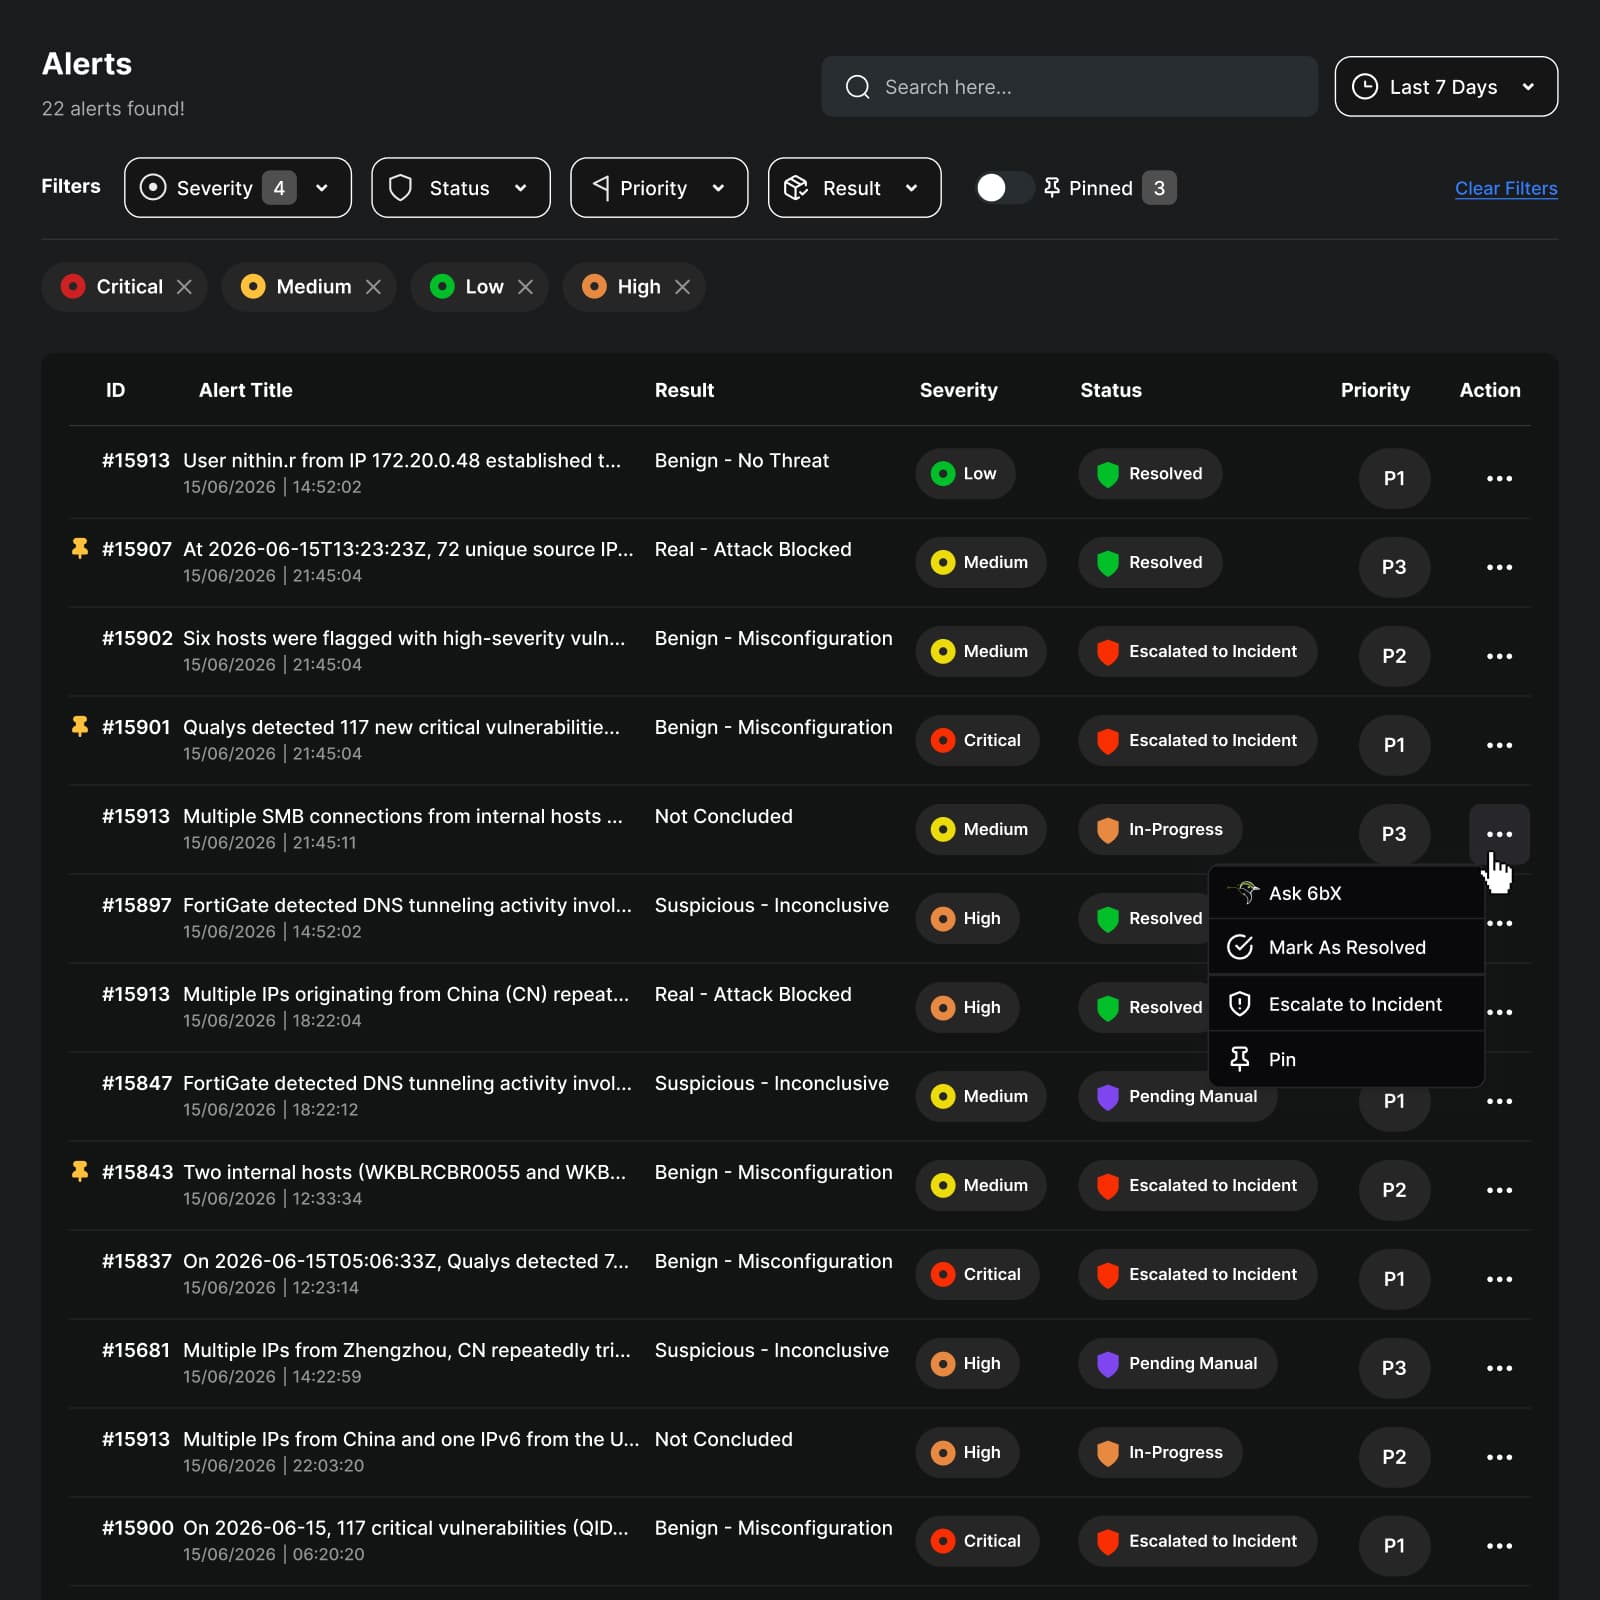Click the Priority column header
This screenshot has width=1600, height=1600.
pos(1375,390)
